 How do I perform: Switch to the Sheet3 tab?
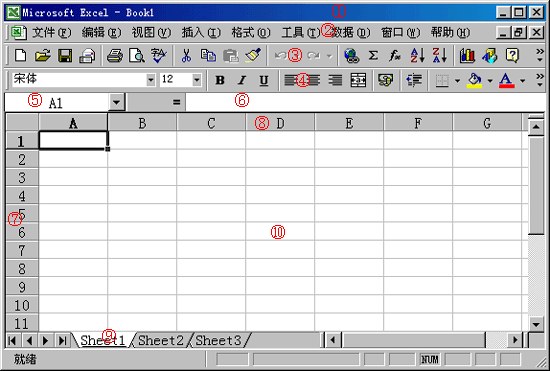click(x=218, y=340)
